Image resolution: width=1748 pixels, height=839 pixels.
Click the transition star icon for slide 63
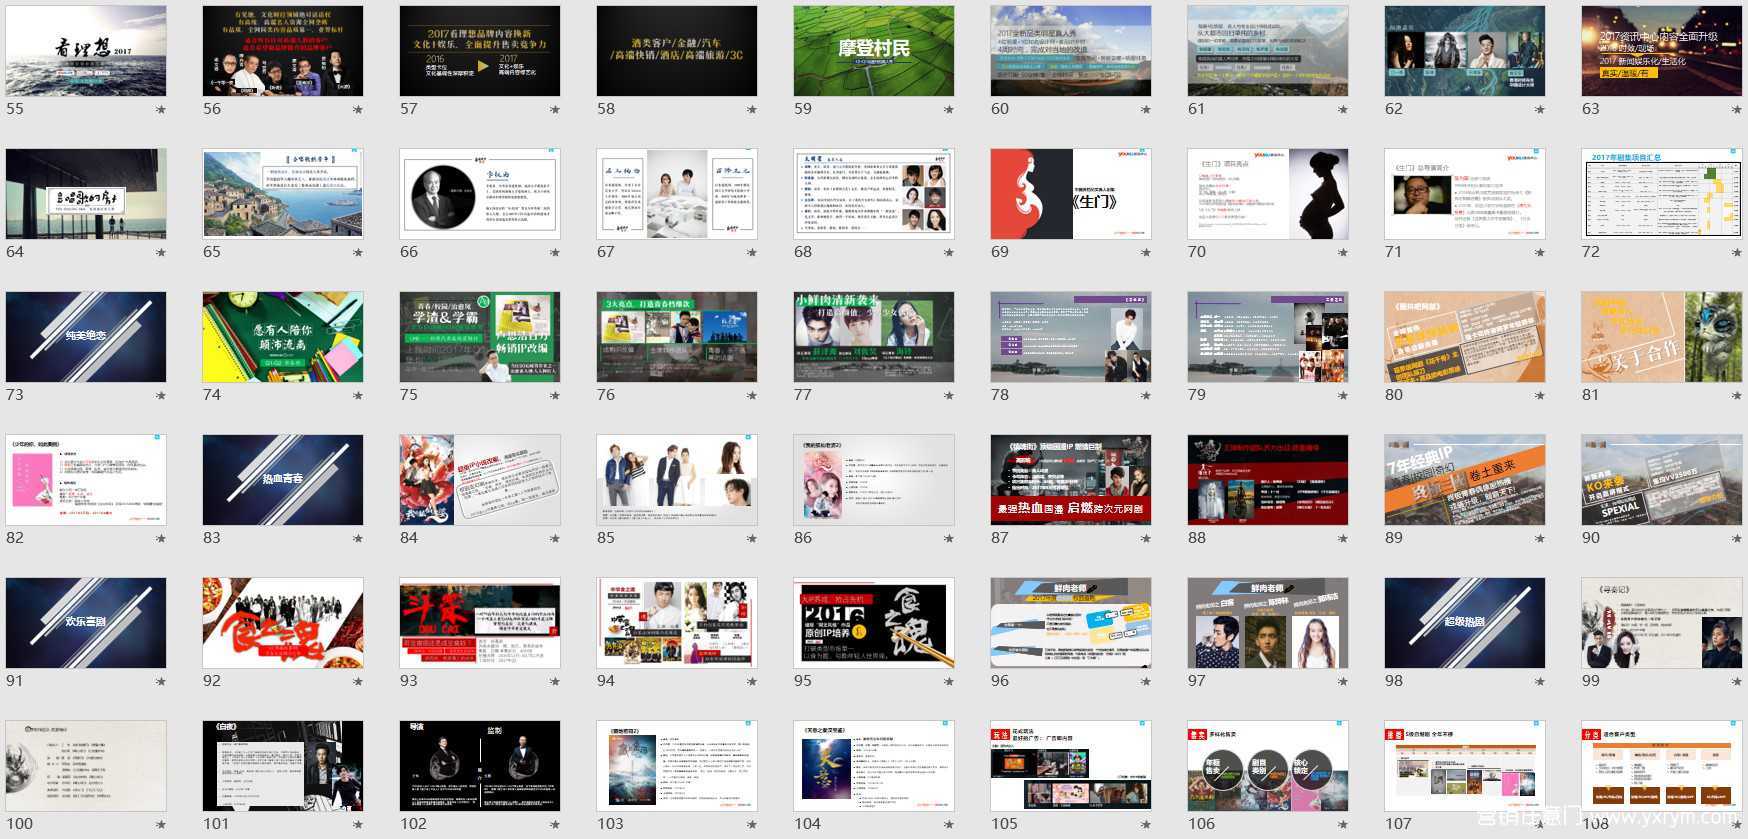pyautogui.click(x=1737, y=110)
